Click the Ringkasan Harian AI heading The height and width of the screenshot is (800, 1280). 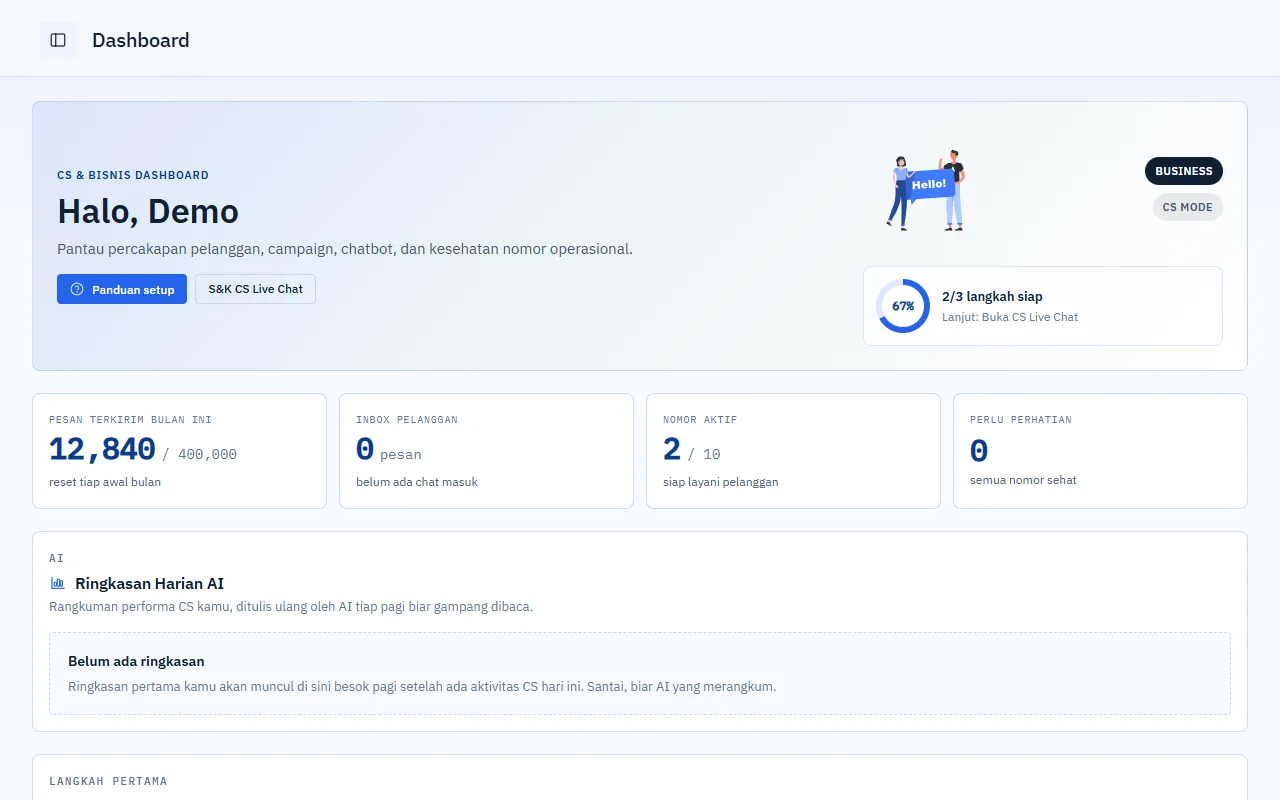click(x=149, y=583)
